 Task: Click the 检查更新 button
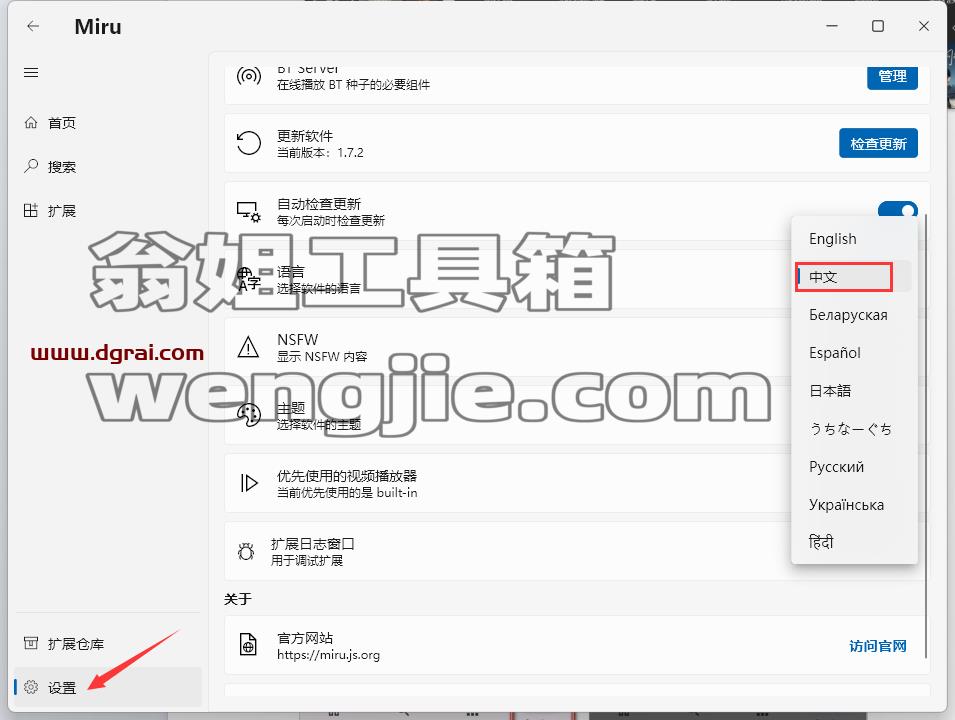(x=878, y=143)
